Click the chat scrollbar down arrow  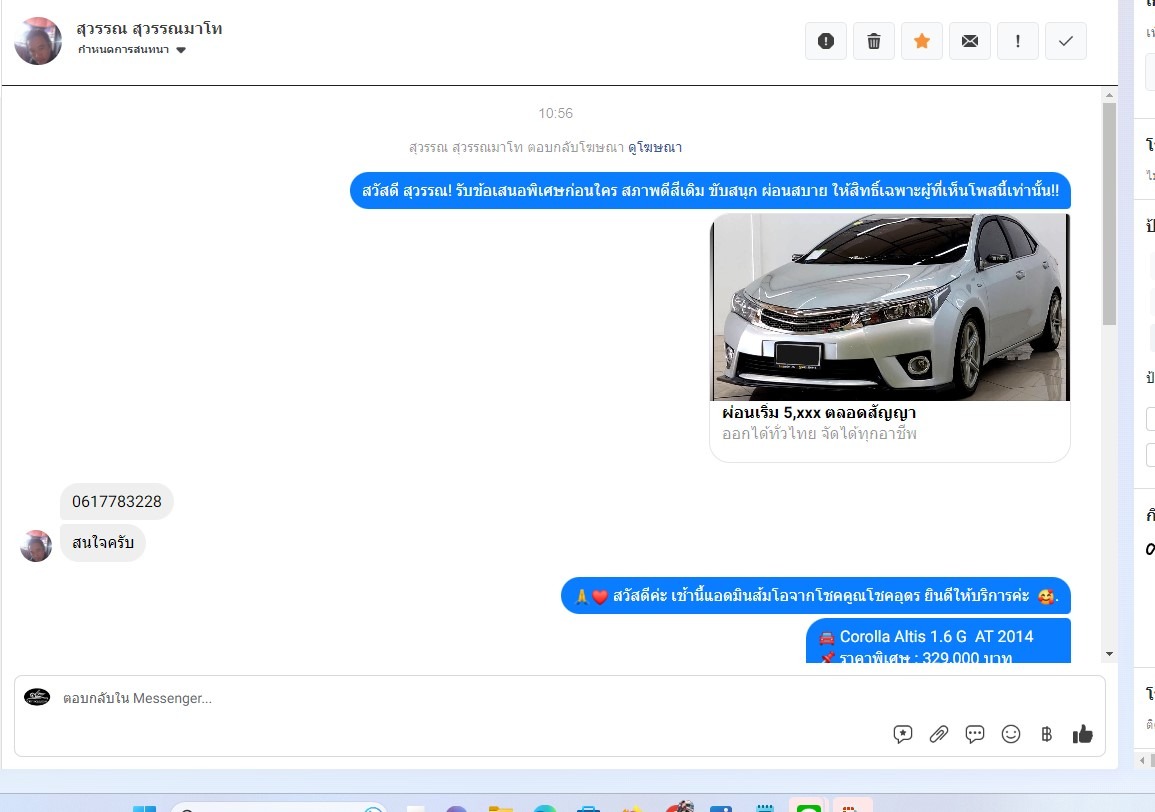tap(1109, 654)
